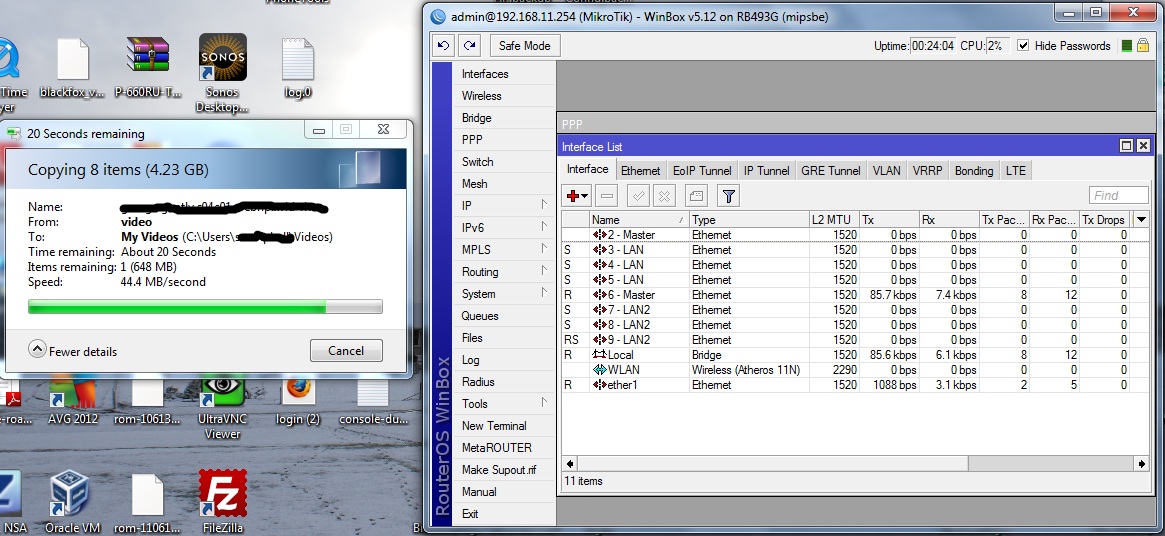Viewport: 1165px width, 536px height.
Task: Select the login (2) Firefox file icon
Action: (298, 391)
